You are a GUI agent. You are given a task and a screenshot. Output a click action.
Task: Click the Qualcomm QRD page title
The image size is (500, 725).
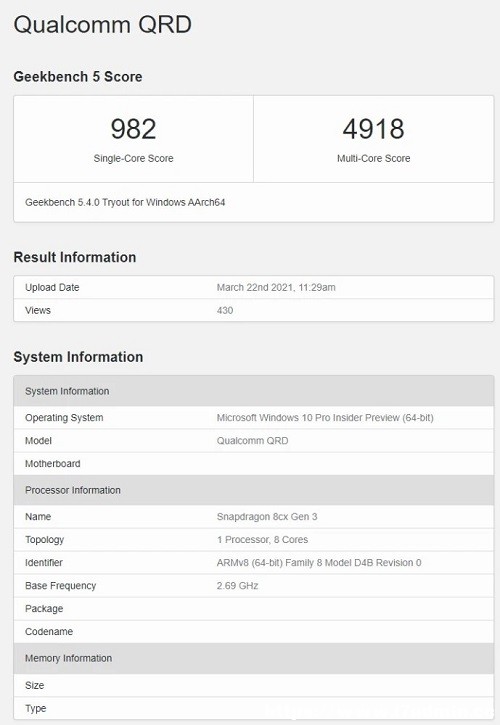[102, 25]
